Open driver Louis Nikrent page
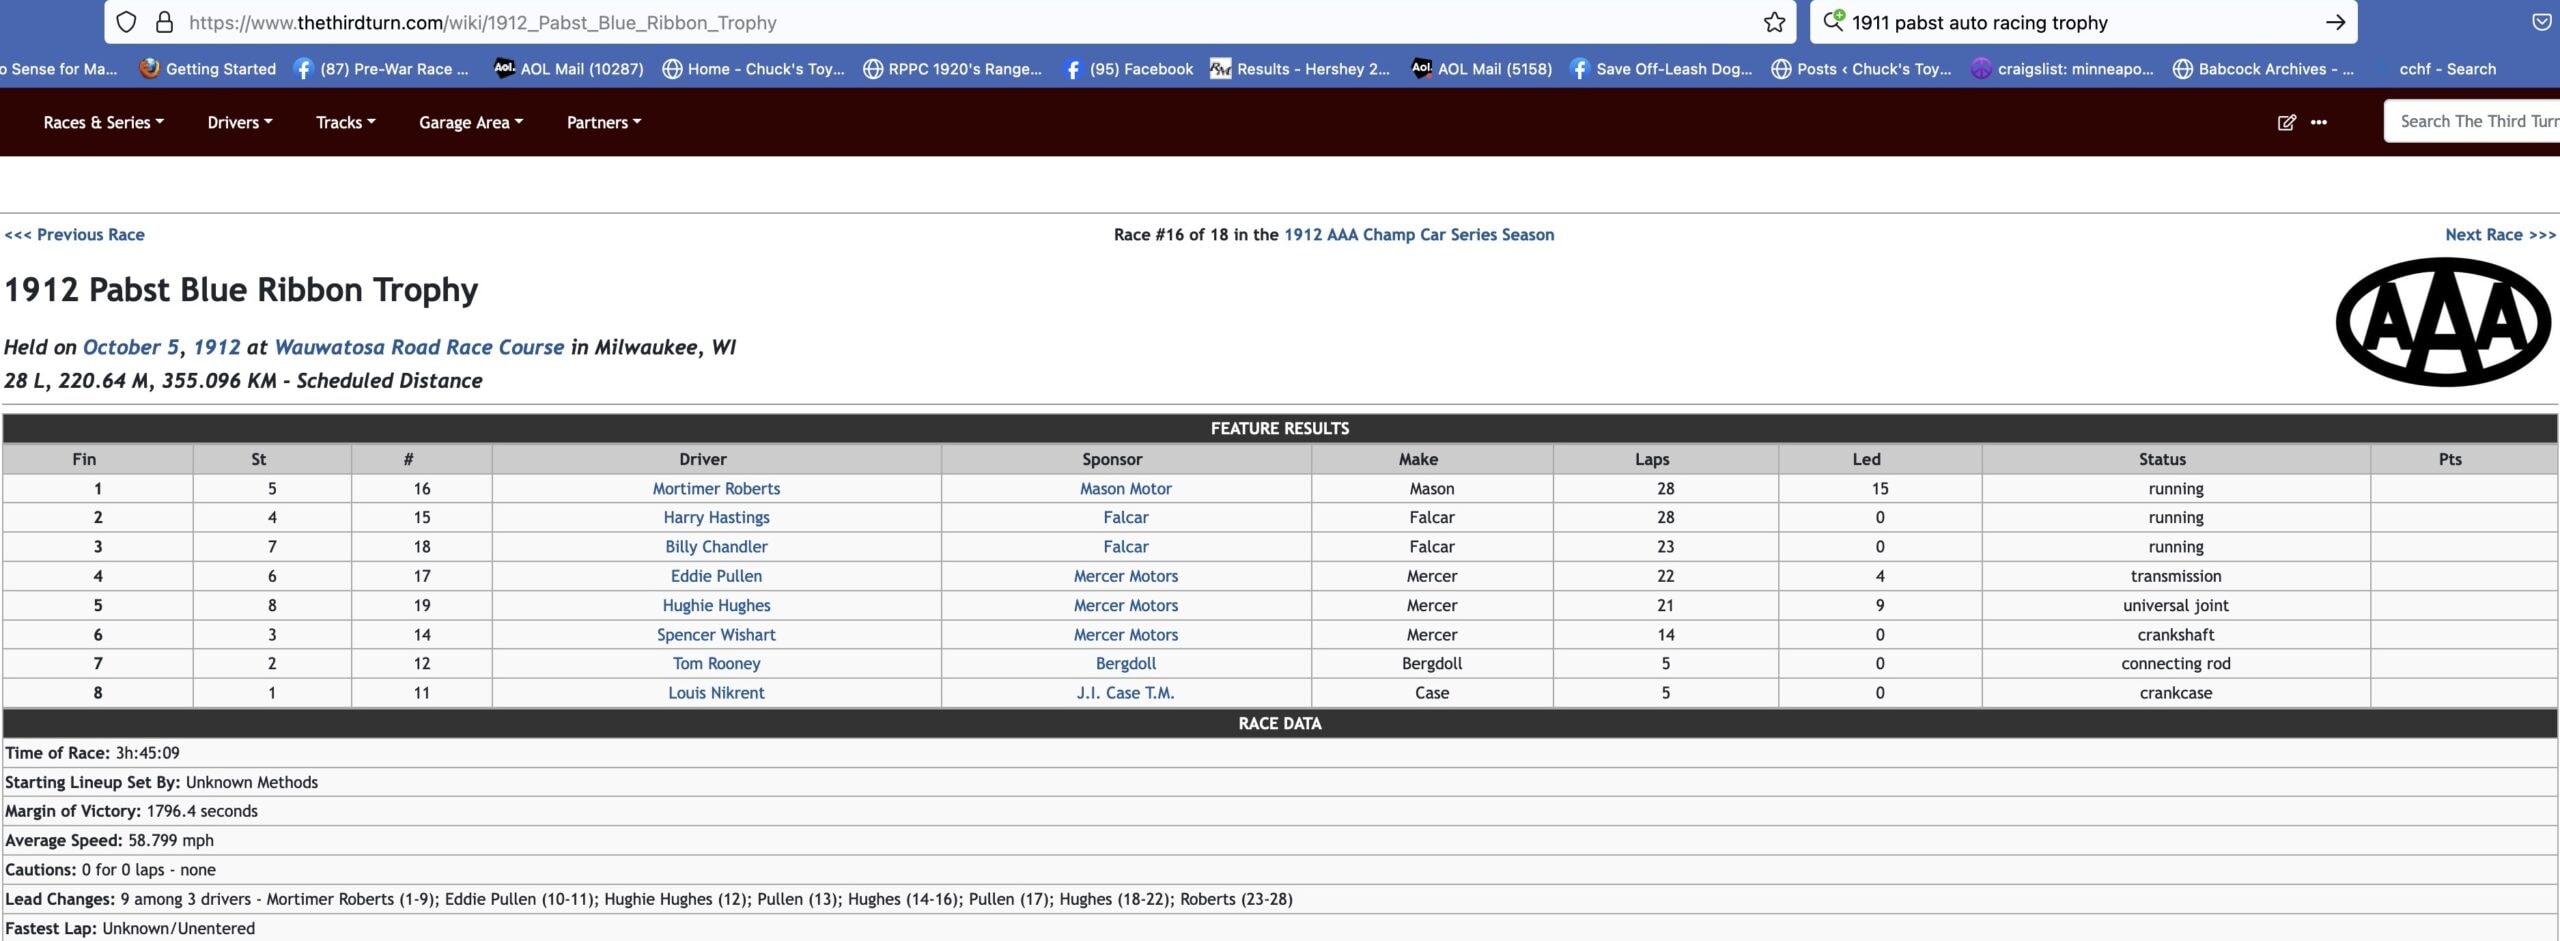This screenshot has width=2560, height=941. point(716,693)
